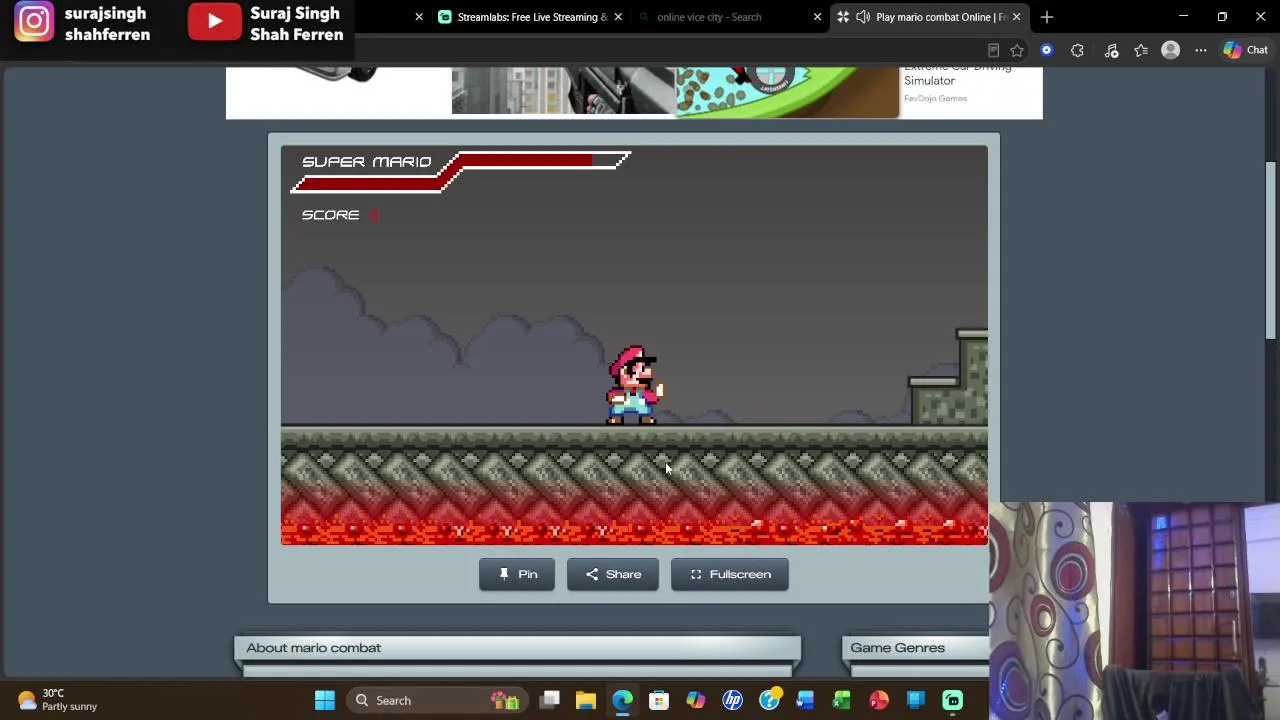
Task: Open the HP app in the taskbar
Action: click(733, 700)
